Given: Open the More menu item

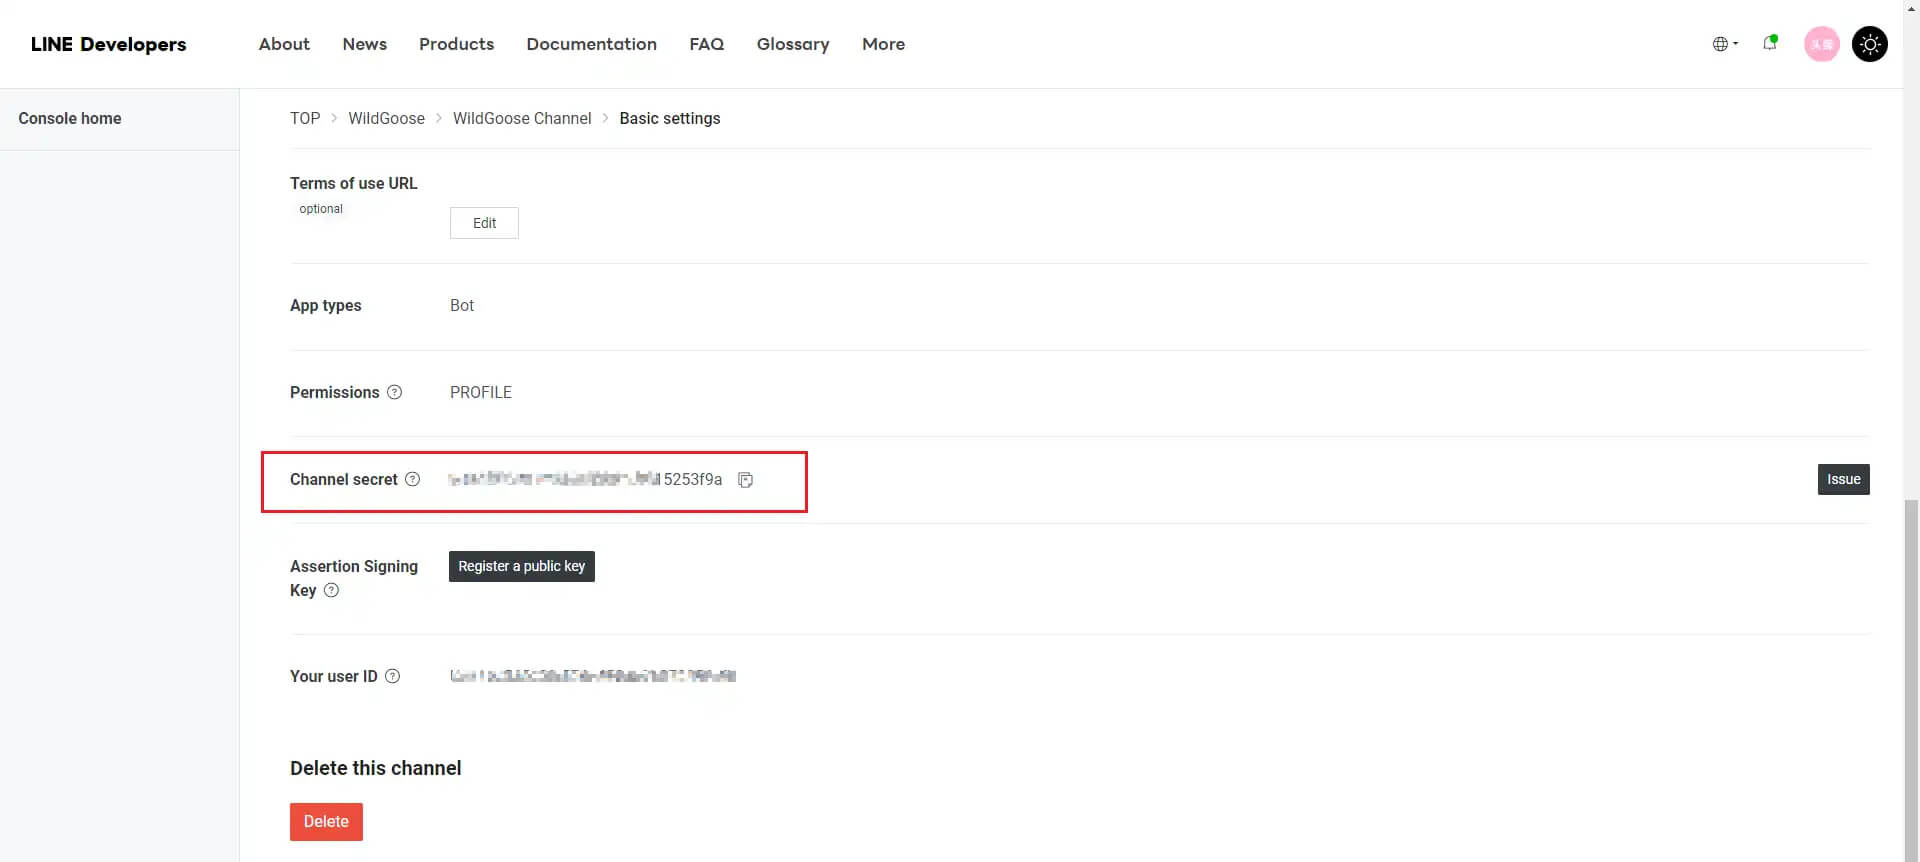Looking at the screenshot, I should 883,44.
